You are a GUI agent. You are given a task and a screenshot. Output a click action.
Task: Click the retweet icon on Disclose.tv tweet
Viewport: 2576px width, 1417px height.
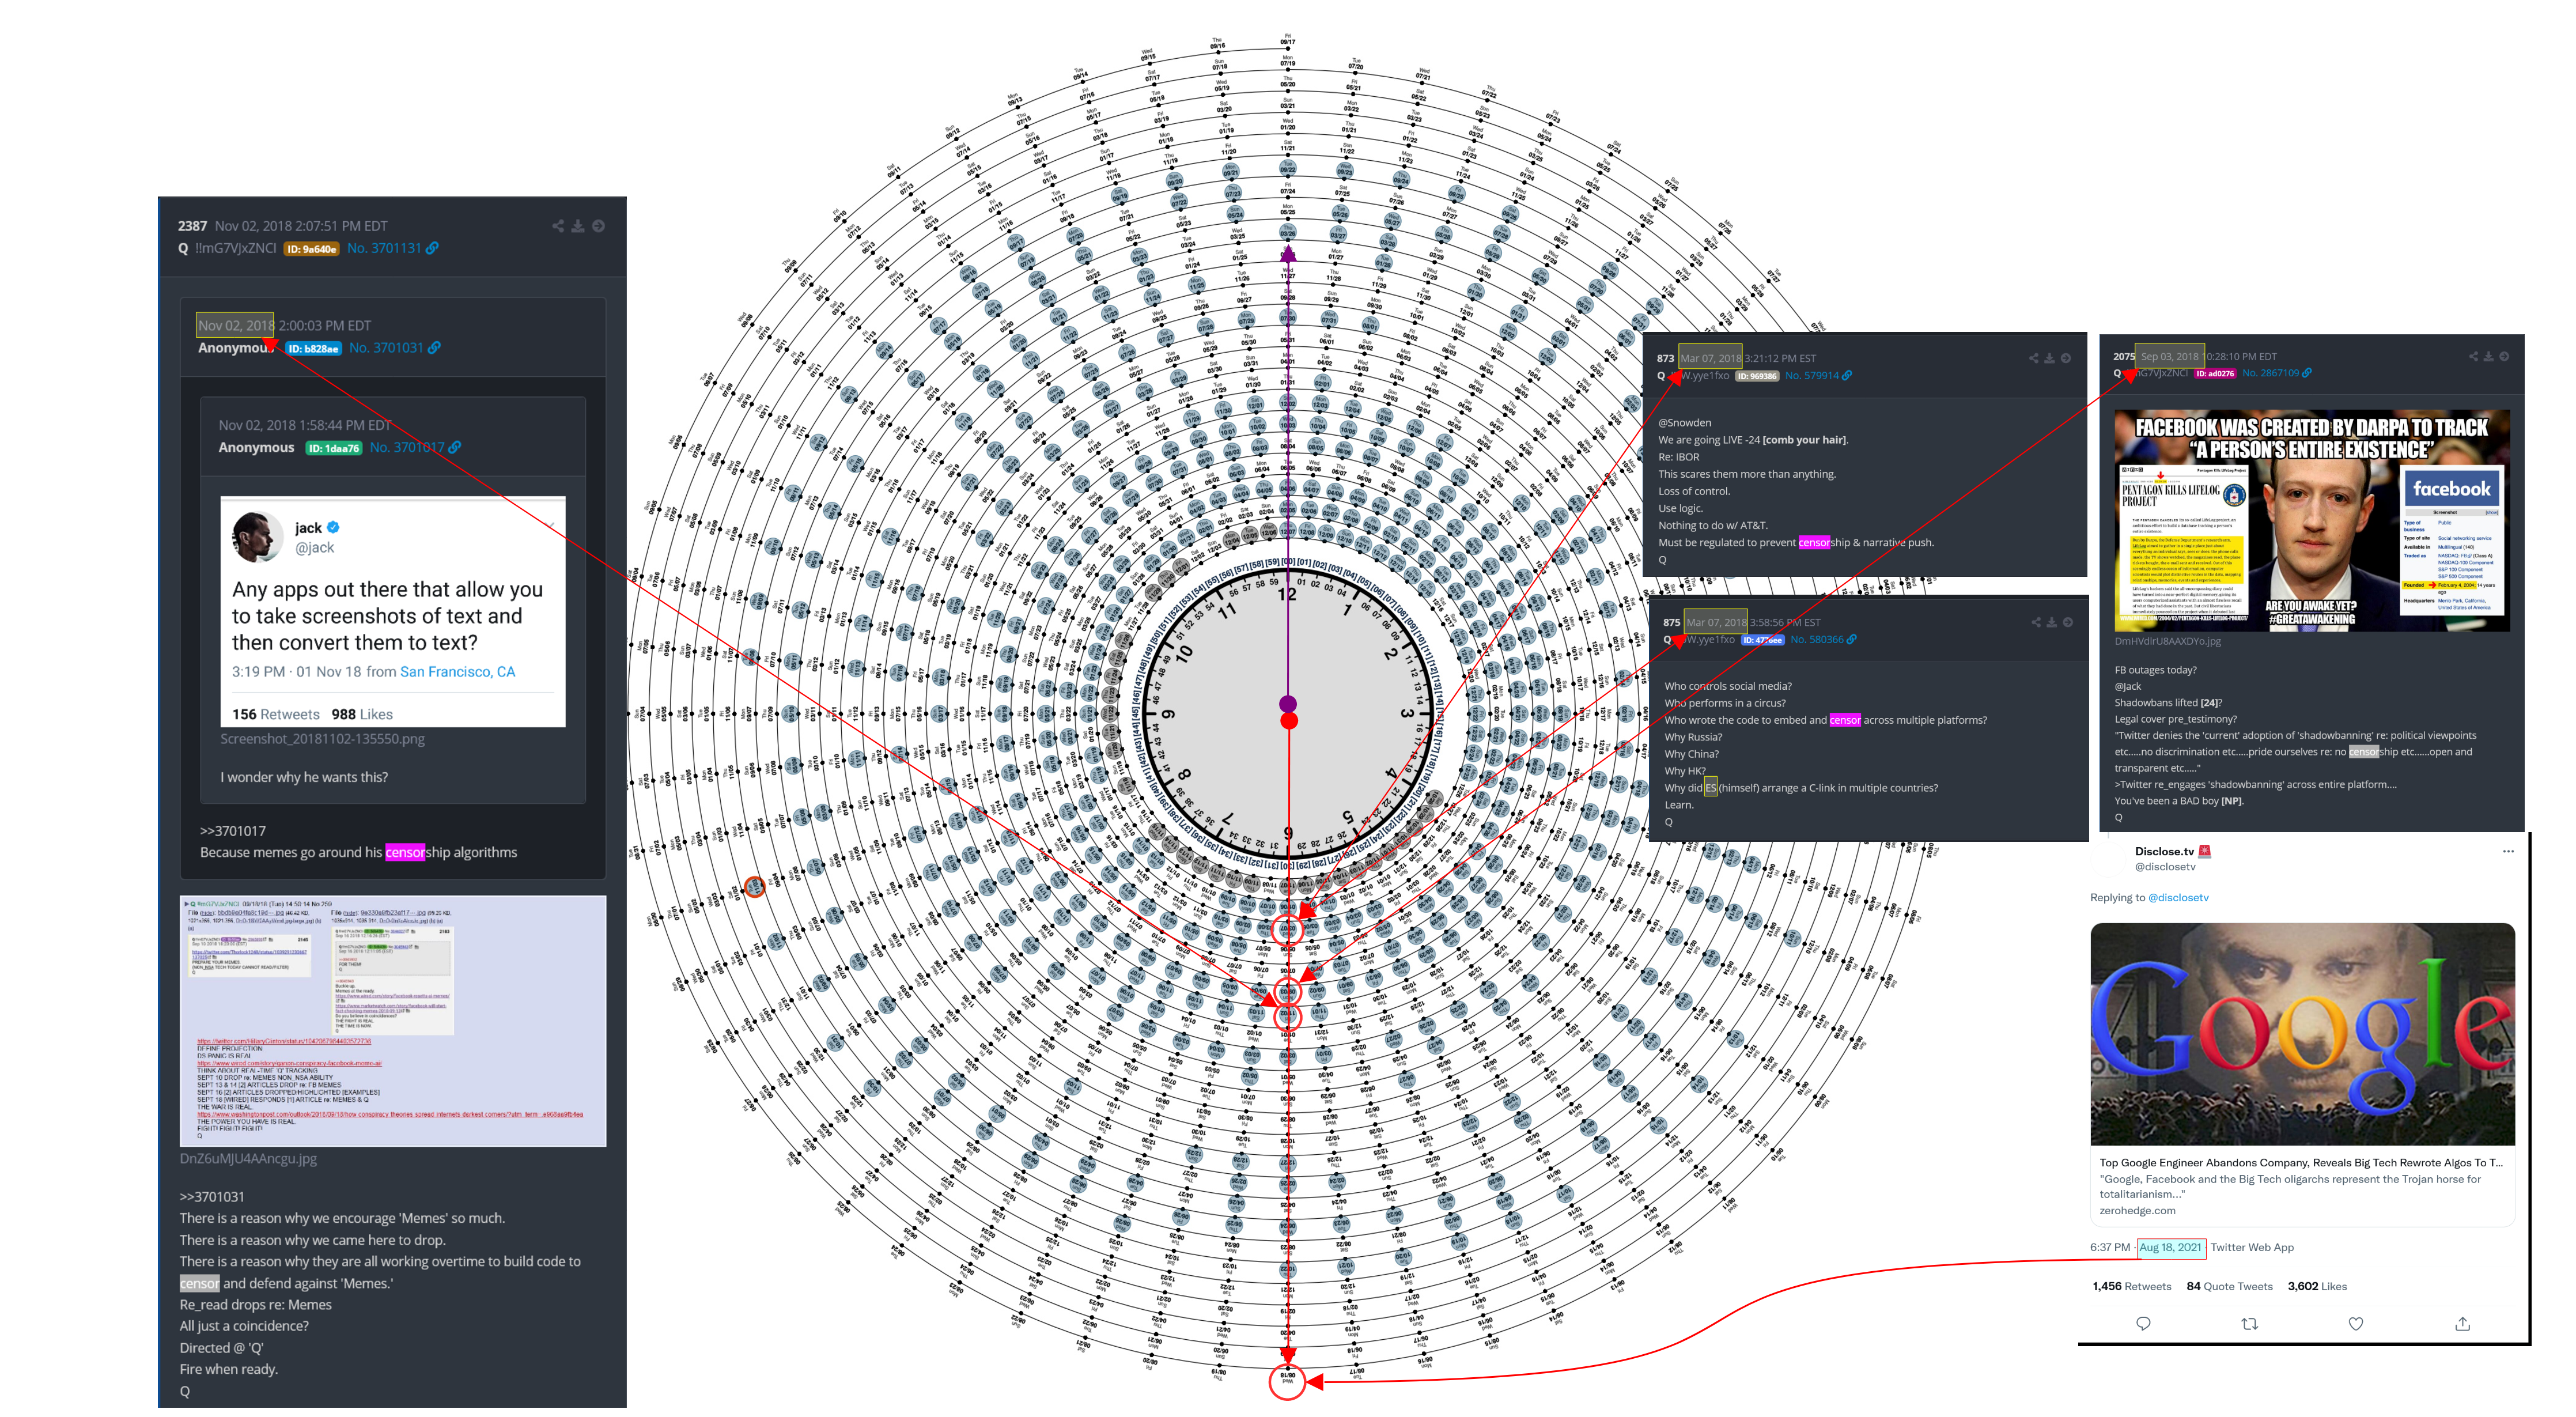pyautogui.click(x=2250, y=1323)
